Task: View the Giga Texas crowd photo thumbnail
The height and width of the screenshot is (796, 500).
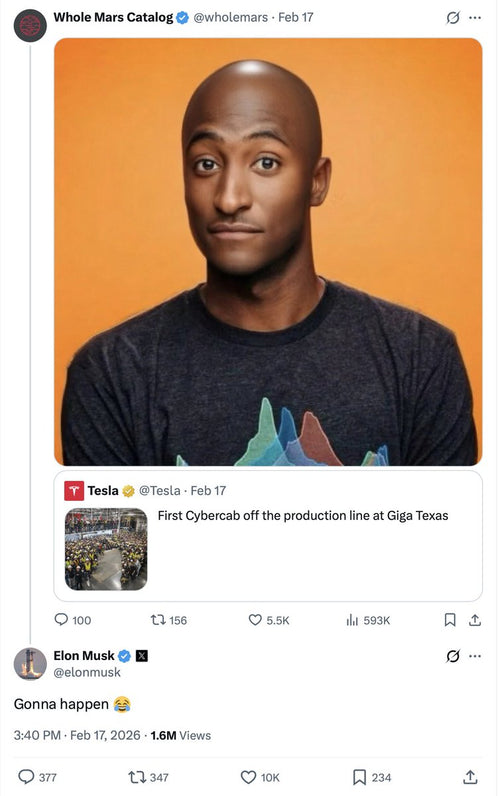Action: pos(106,549)
